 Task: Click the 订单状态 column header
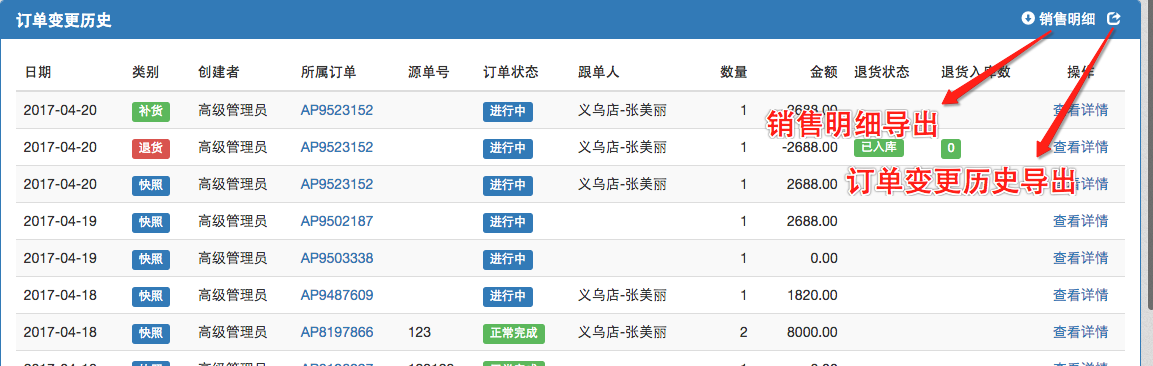[x=510, y=72]
